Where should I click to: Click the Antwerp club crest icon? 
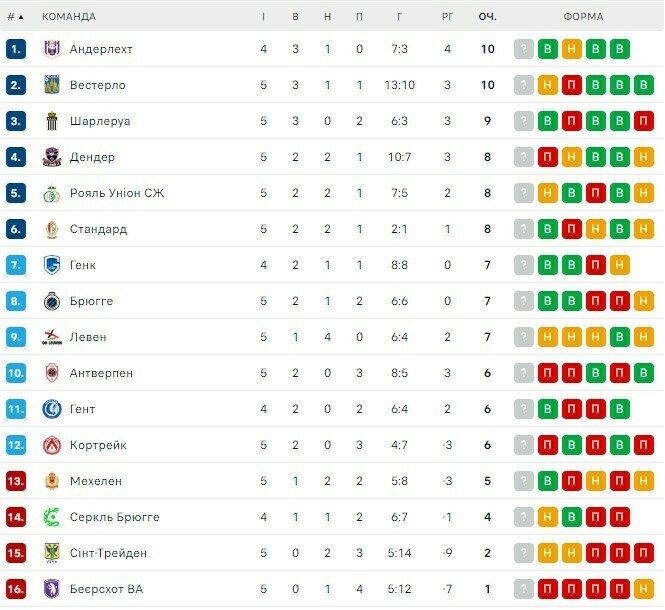pos(52,373)
